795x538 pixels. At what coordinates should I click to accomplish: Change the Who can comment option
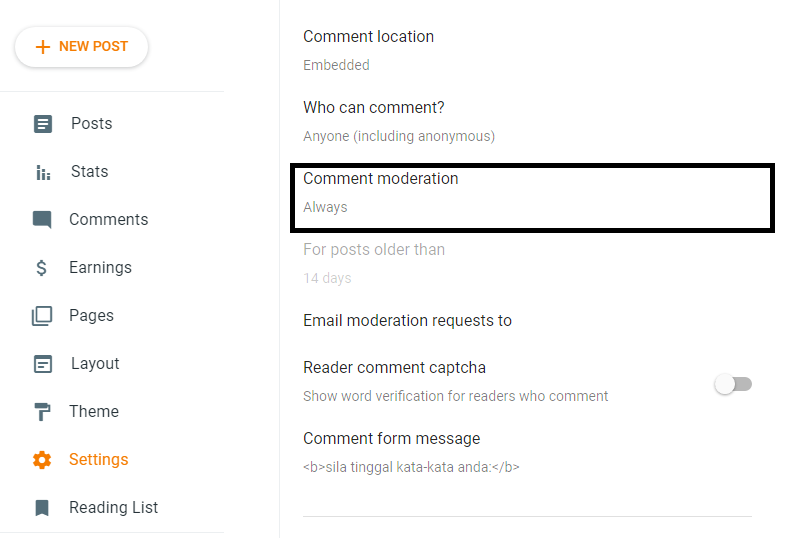tap(398, 120)
